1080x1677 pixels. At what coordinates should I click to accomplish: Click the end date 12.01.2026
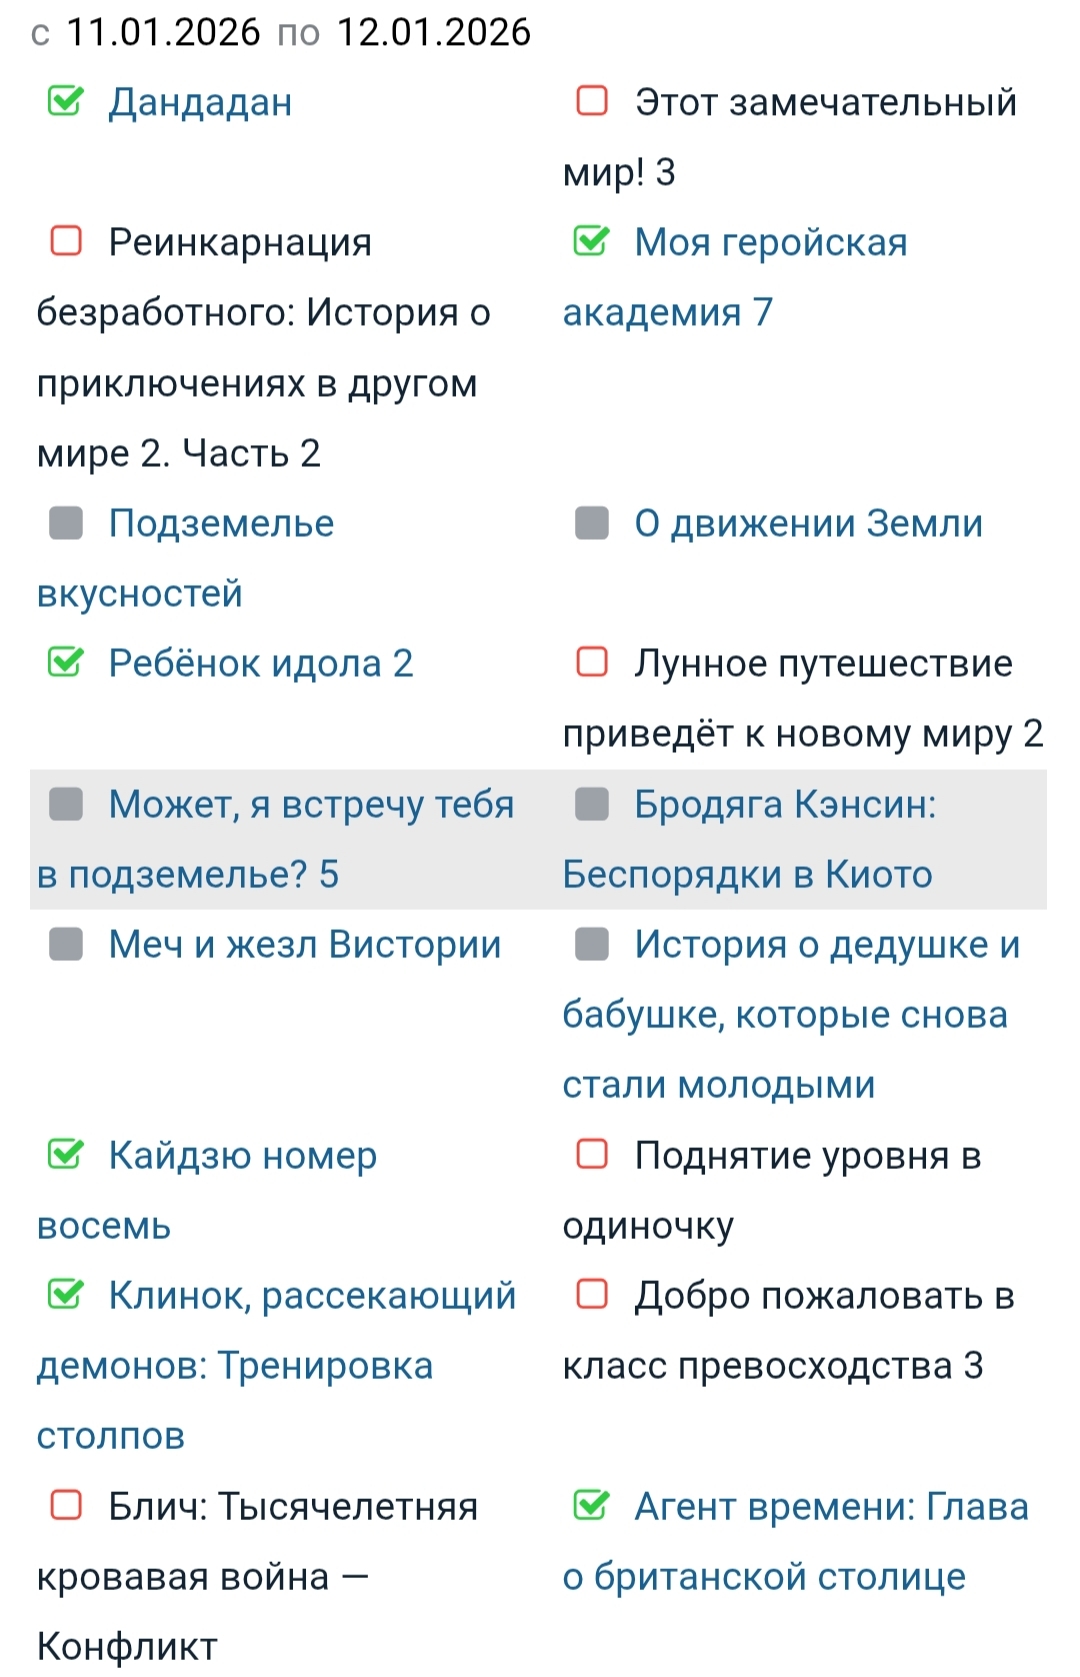(433, 32)
